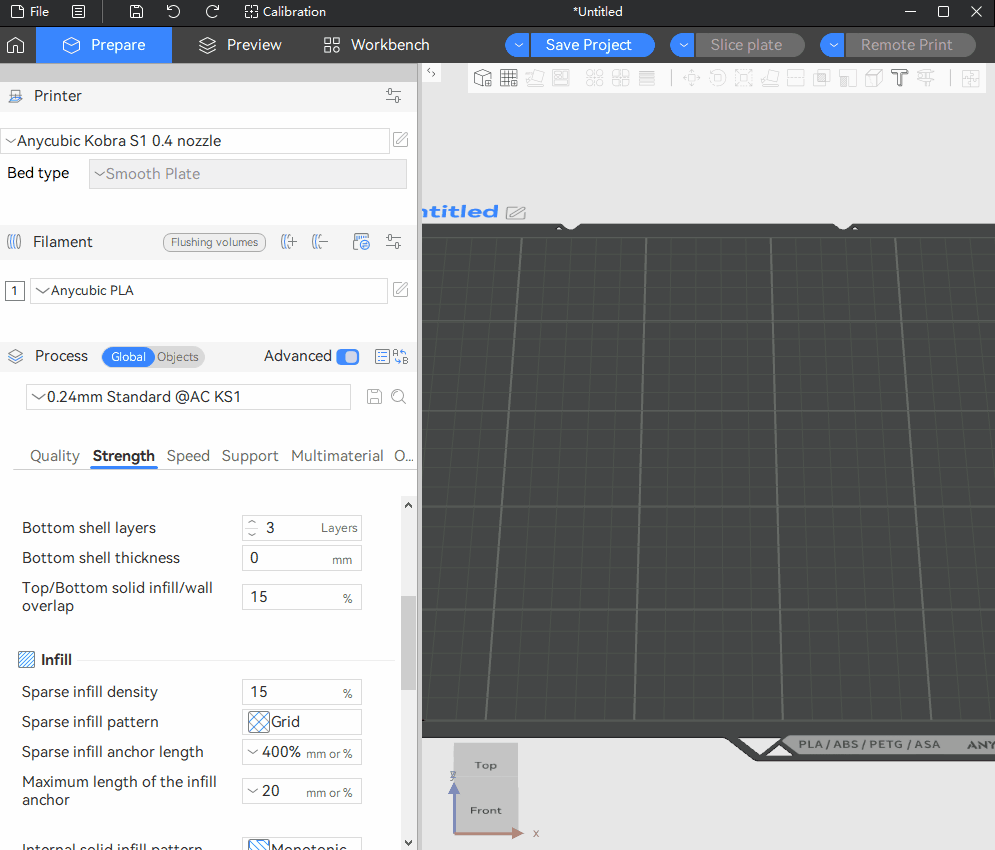
Task: Expand the Remote Print arrow dropdown
Action: coord(833,45)
